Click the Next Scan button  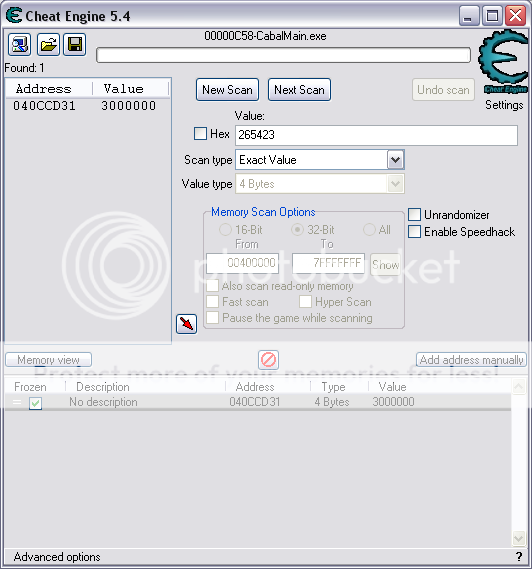pos(299,90)
